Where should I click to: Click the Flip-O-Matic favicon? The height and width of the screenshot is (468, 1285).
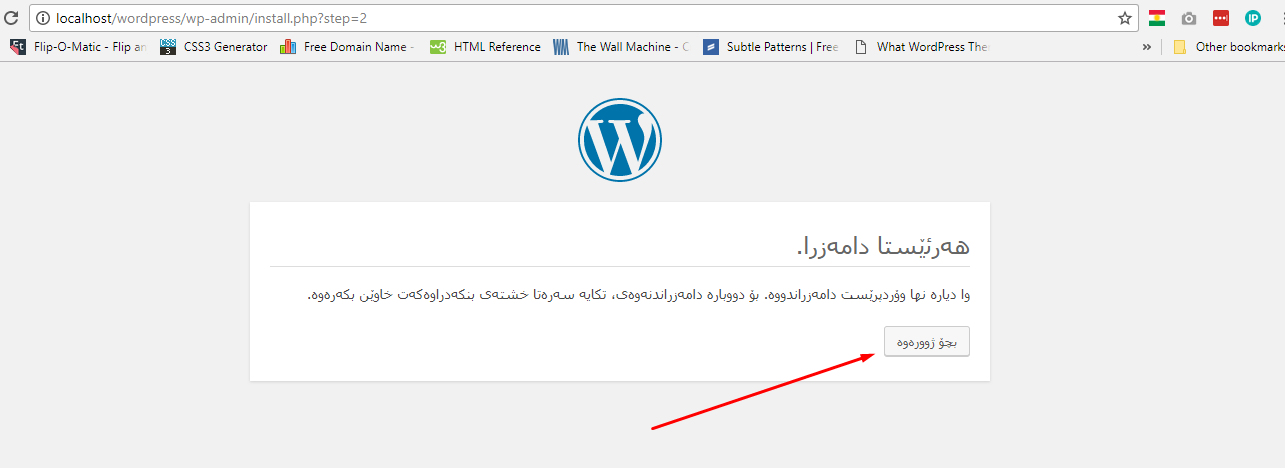17,46
